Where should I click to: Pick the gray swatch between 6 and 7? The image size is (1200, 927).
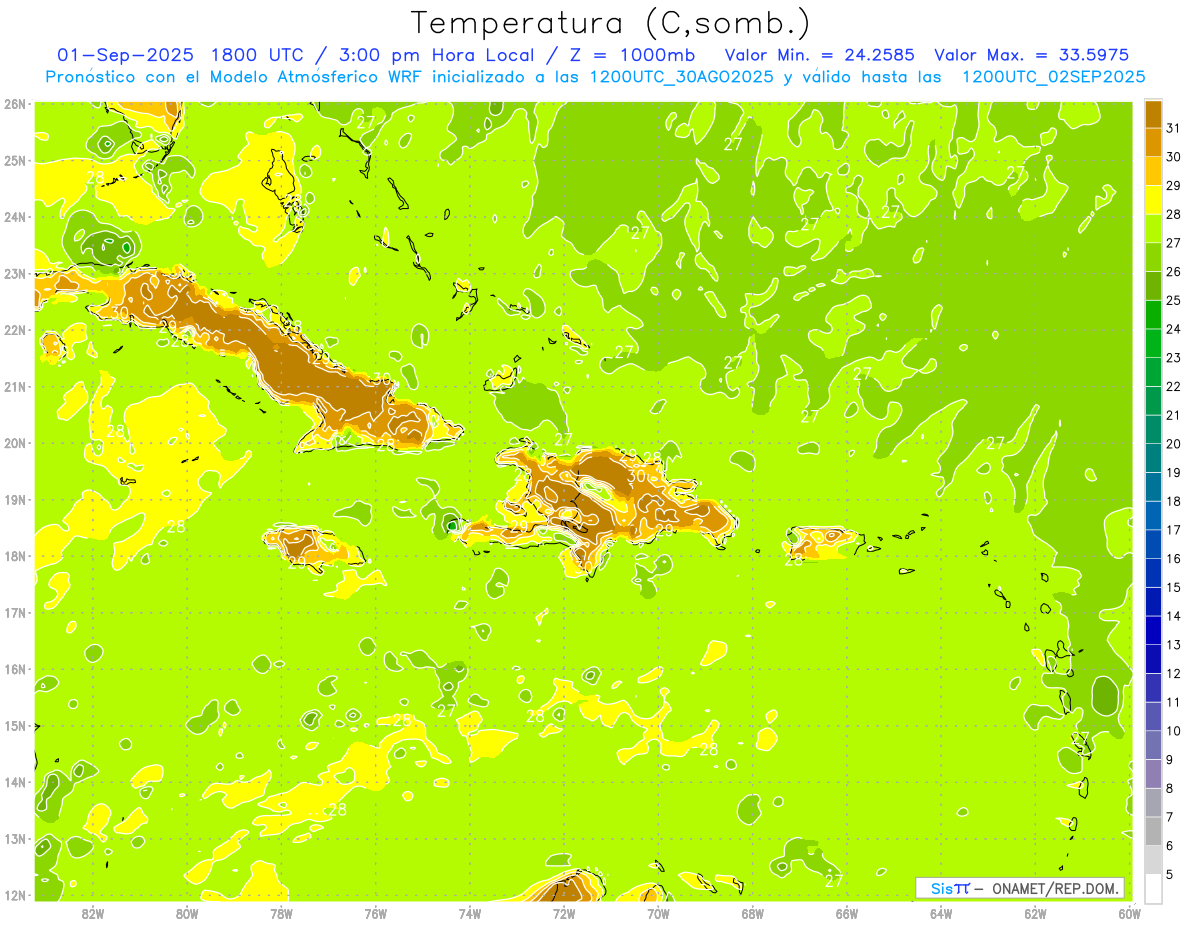(1153, 831)
